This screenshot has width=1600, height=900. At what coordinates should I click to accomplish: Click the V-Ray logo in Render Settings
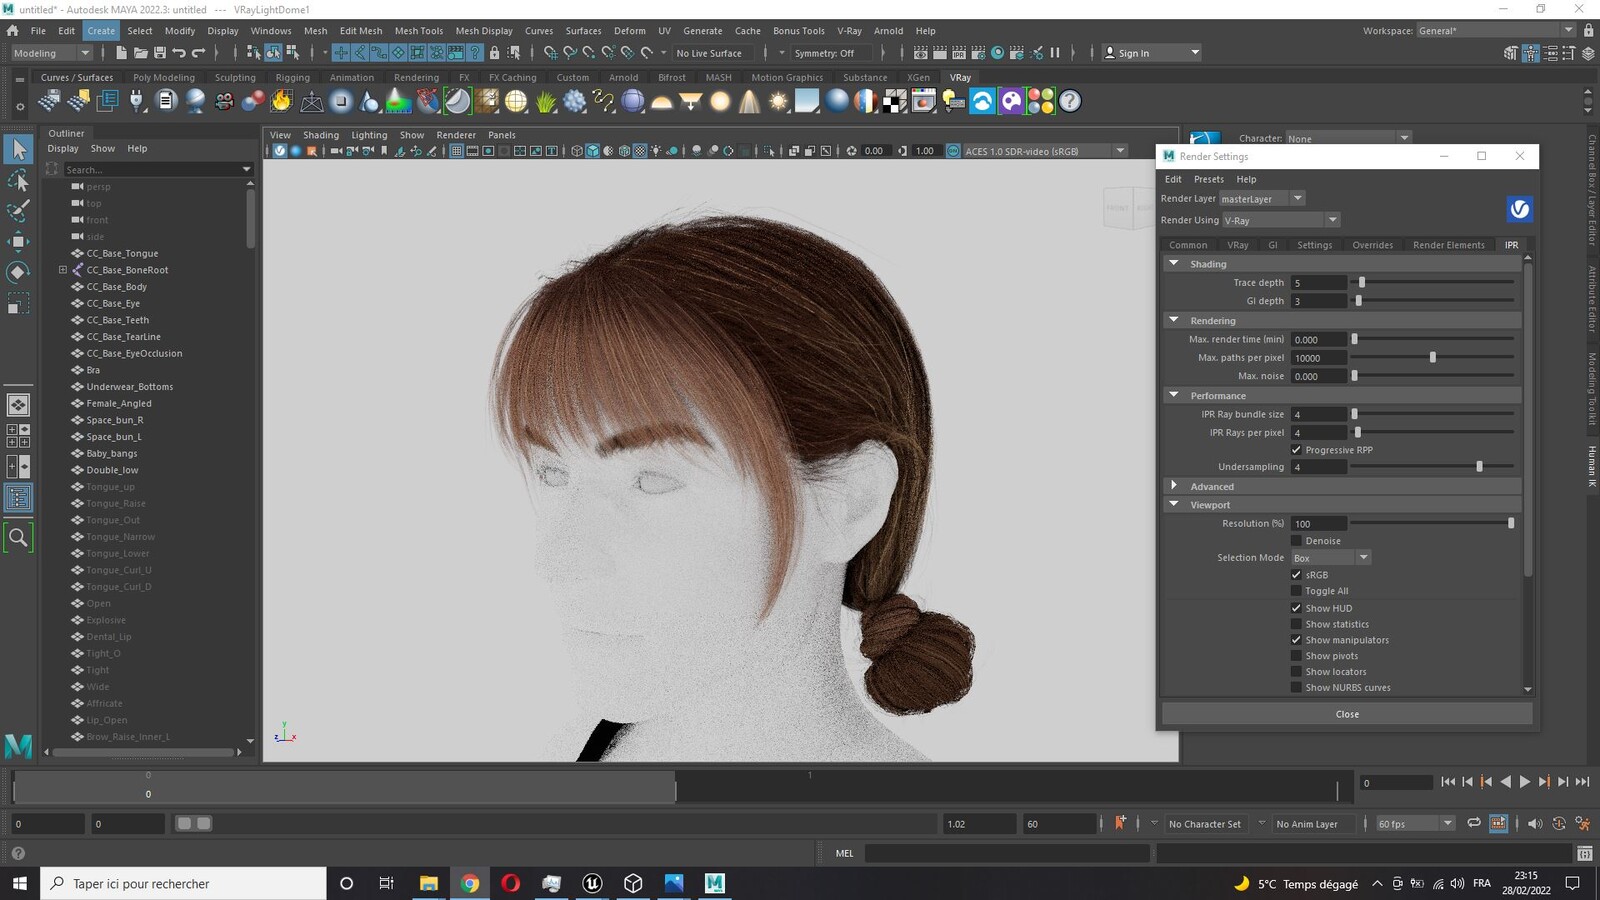(x=1519, y=209)
